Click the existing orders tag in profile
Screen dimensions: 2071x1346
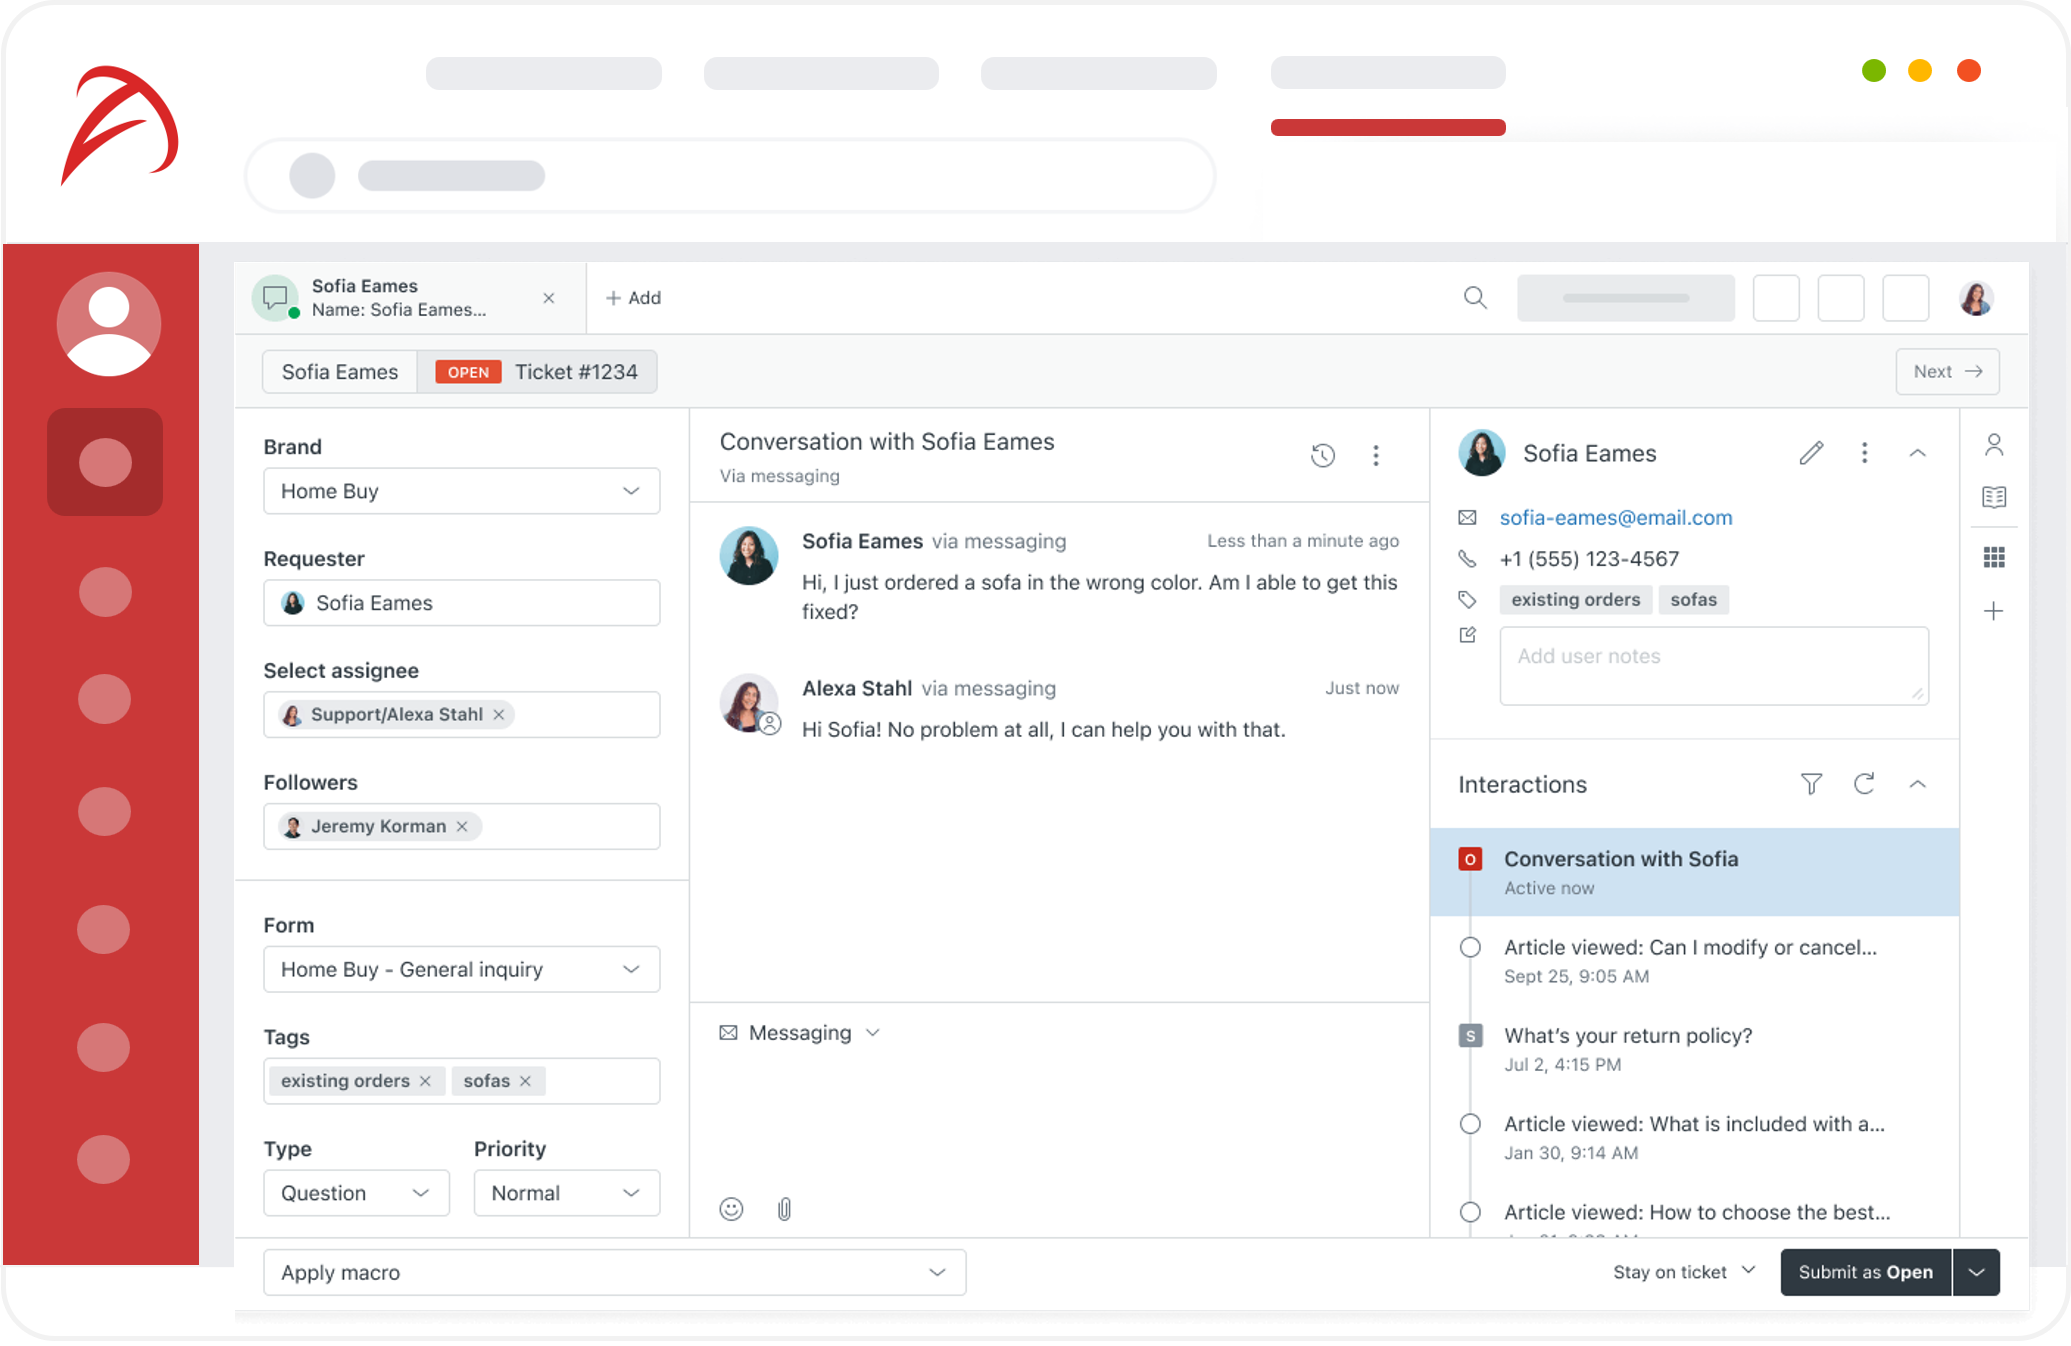pos(1575,600)
